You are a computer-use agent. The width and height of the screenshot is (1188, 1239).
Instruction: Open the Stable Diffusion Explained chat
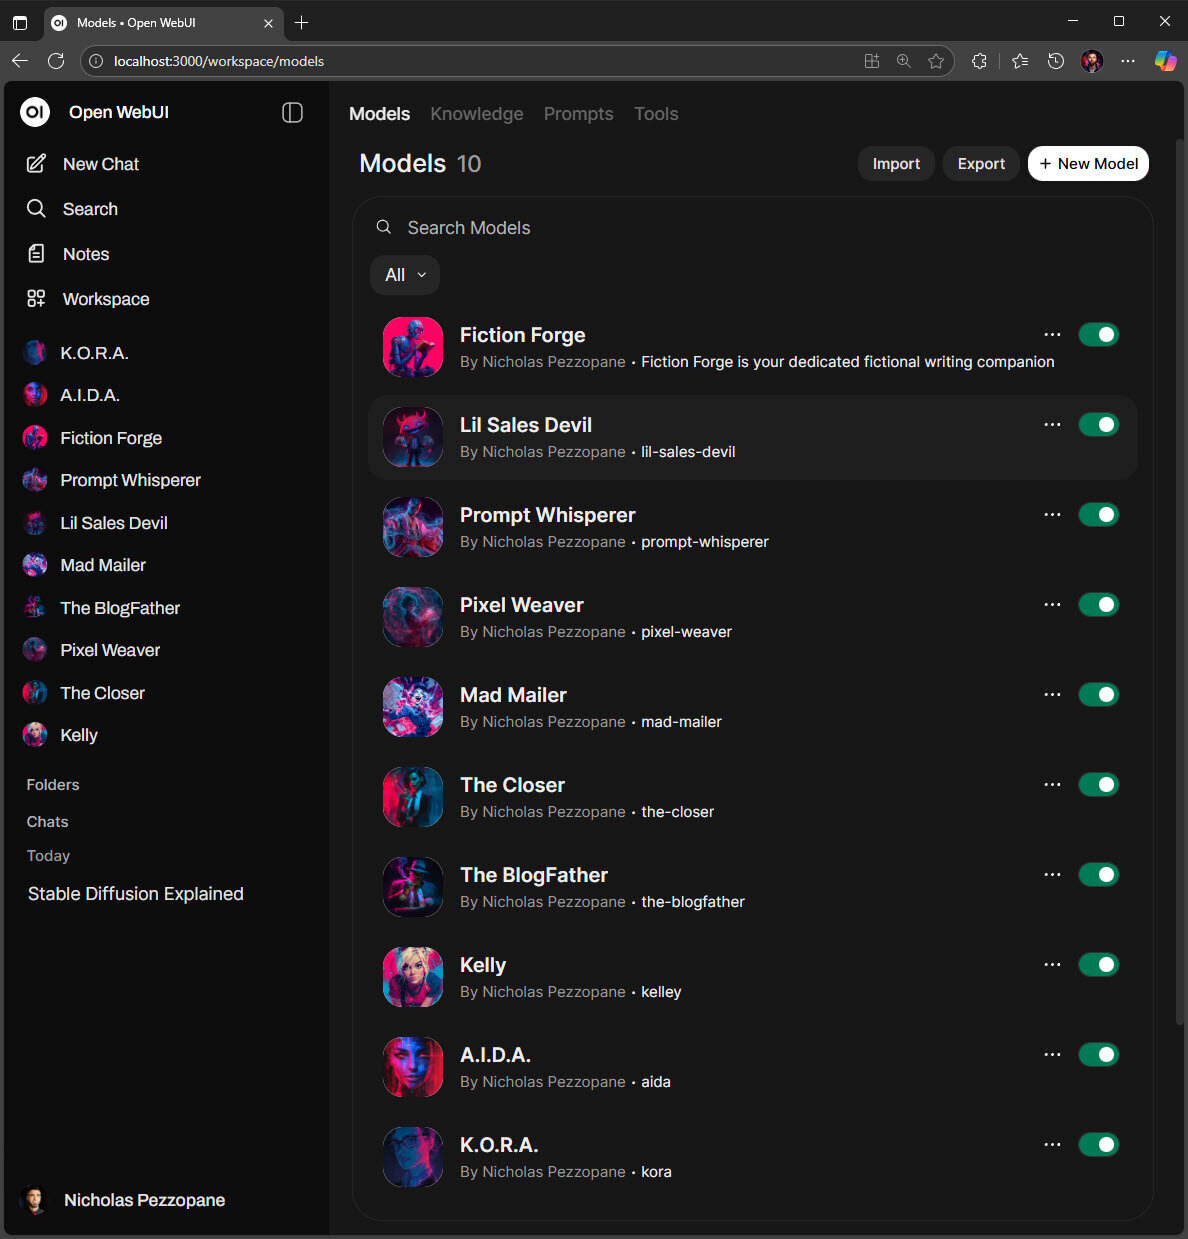click(136, 894)
